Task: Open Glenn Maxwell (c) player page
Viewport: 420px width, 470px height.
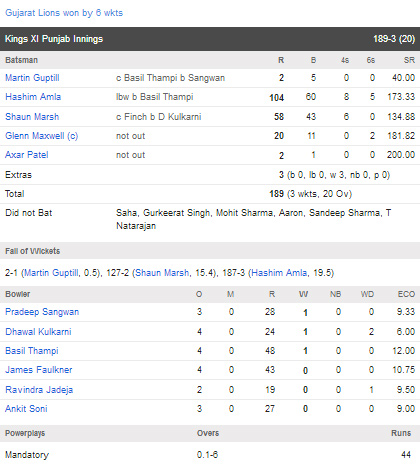Action: (x=42, y=136)
